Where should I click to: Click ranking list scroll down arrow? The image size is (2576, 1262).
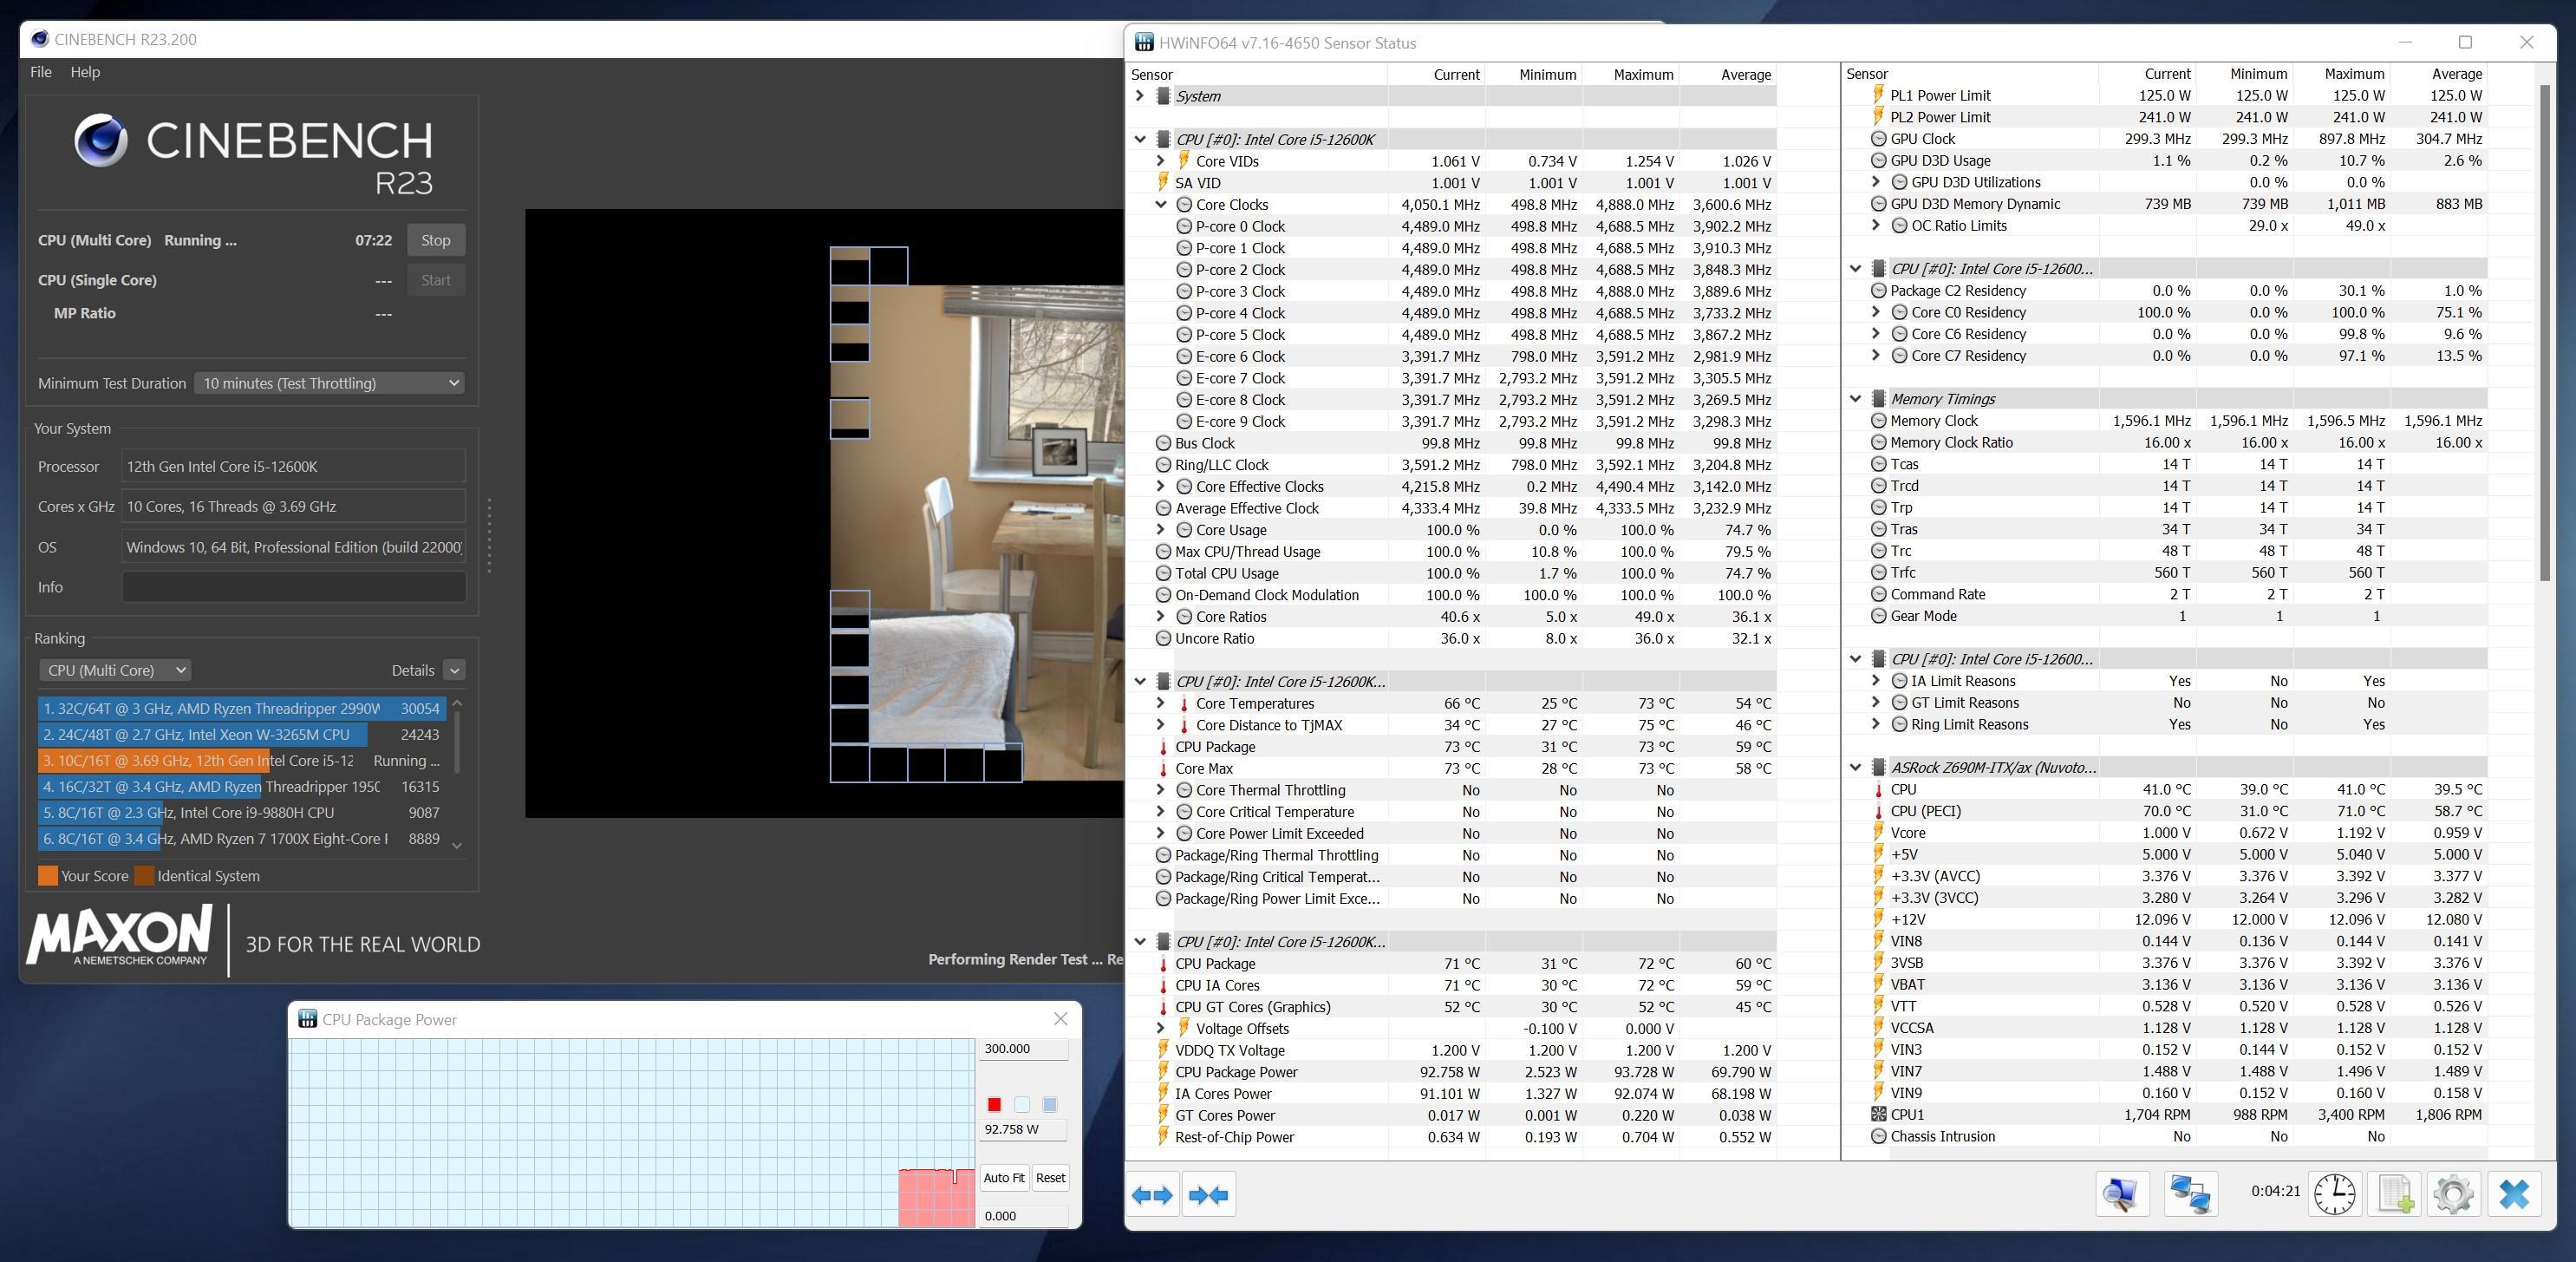point(458,845)
